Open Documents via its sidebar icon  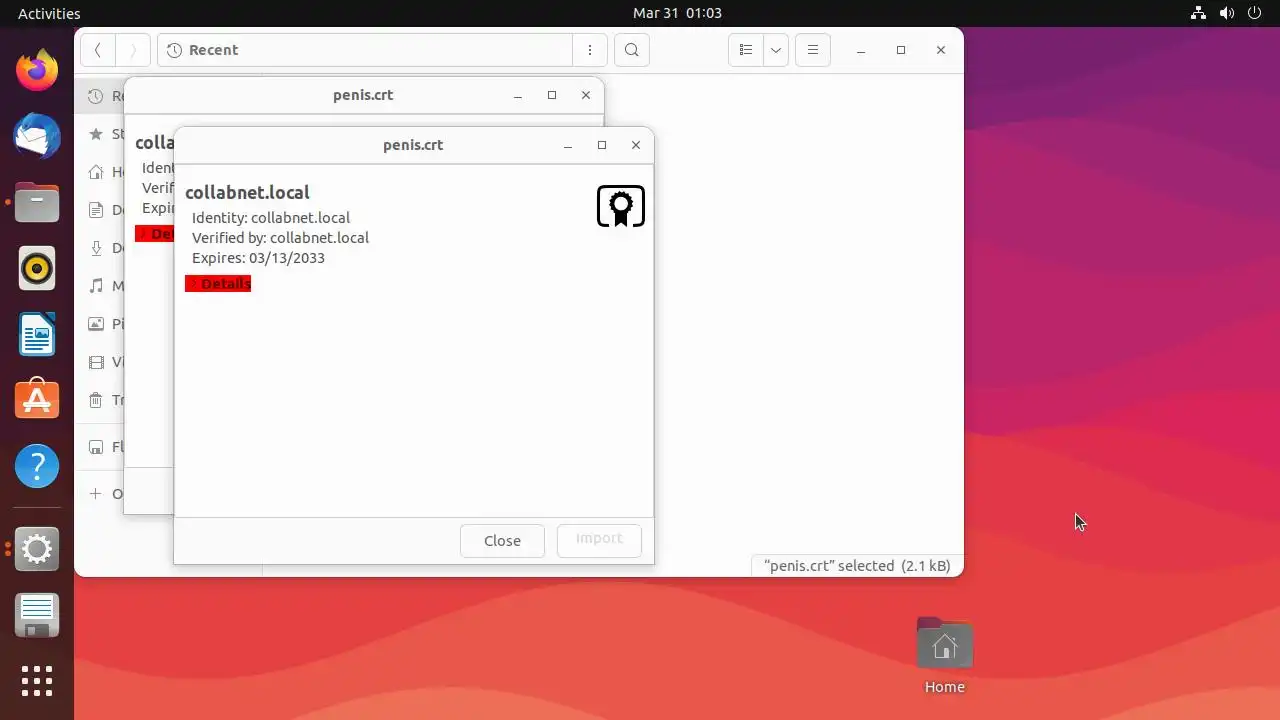coord(96,210)
